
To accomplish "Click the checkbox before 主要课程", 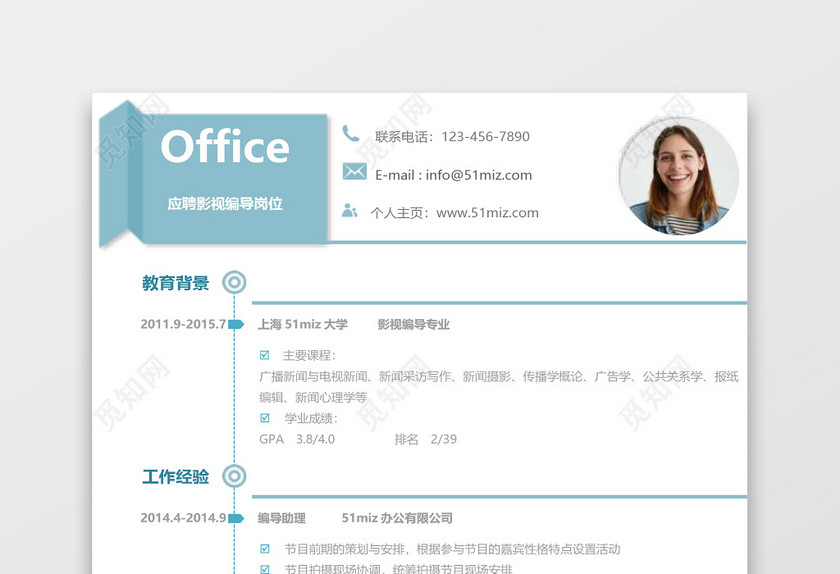I will (x=264, y=355).
